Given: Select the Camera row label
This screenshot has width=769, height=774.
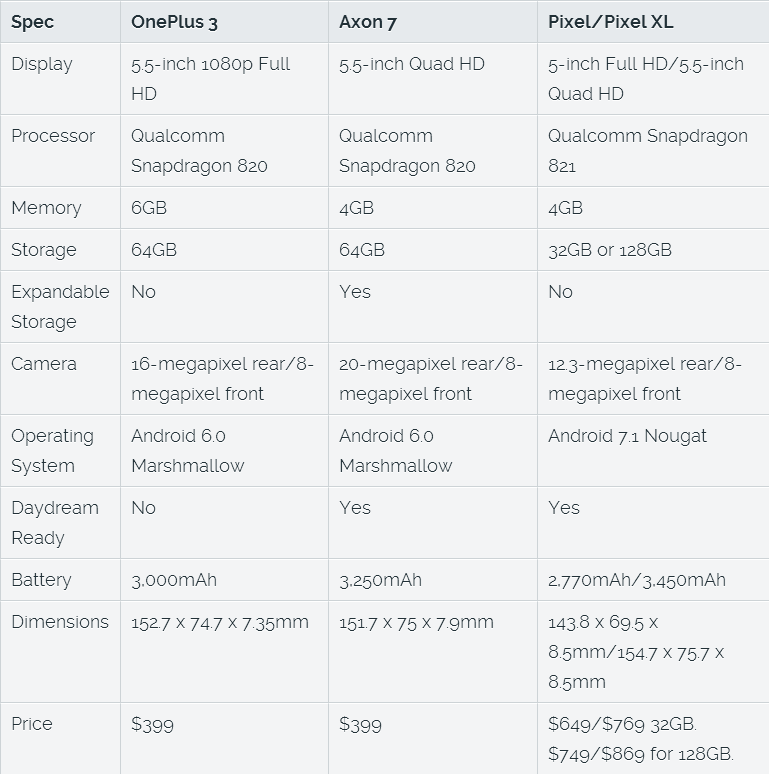Looking at the screenshot, I should (x=44, y=364).
